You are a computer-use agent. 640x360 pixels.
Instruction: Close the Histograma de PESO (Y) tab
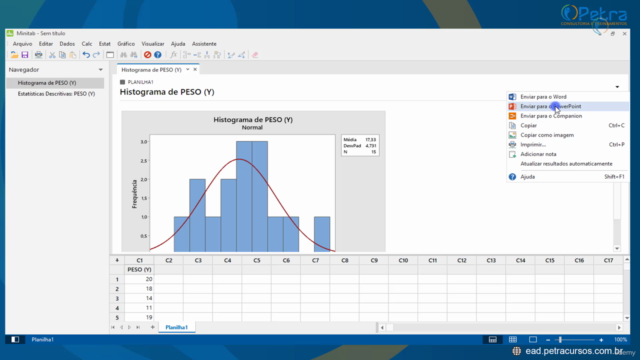[x=195, y=69]
